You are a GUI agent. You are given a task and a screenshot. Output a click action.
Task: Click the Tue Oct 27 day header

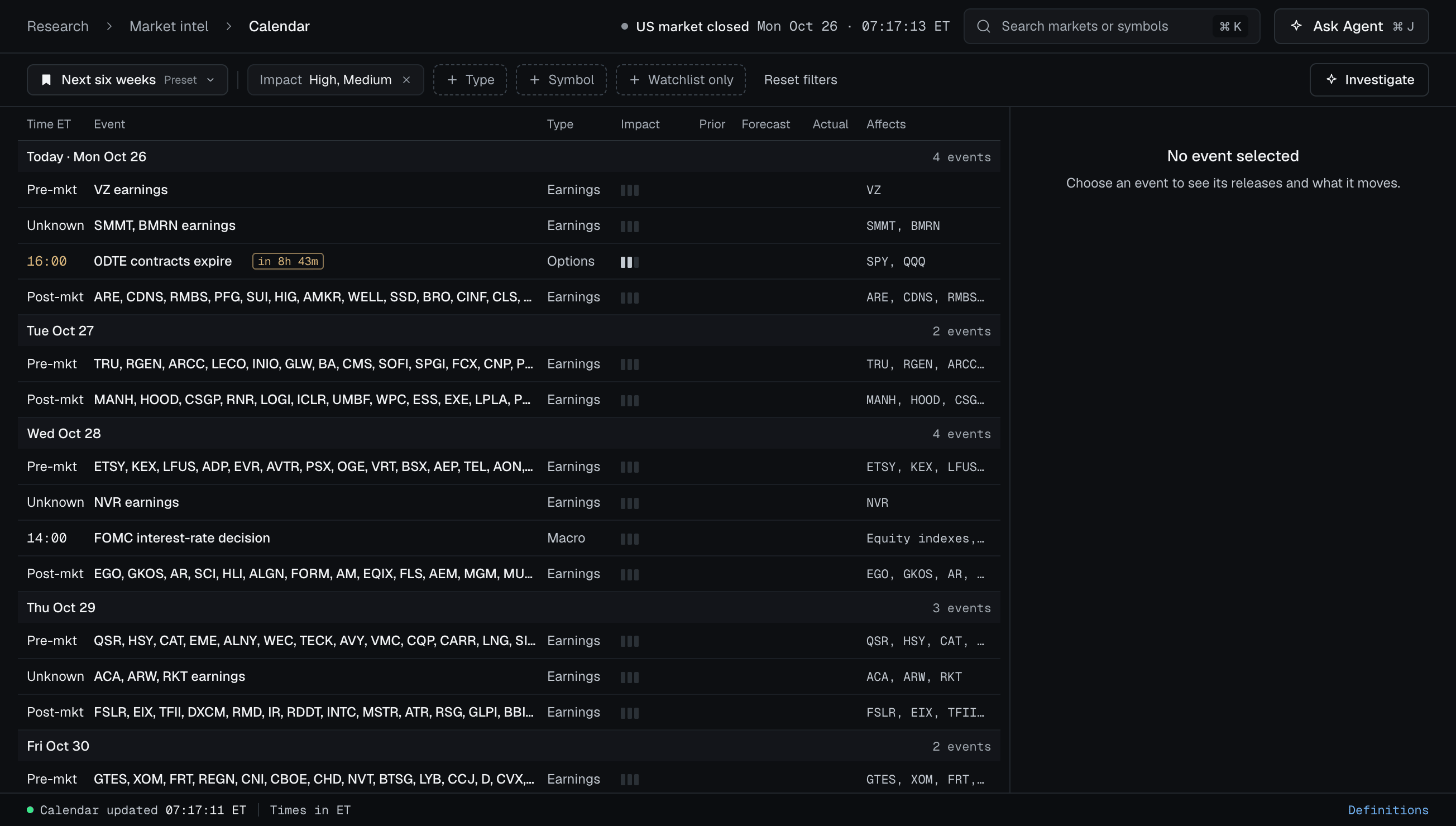[509, 331]
